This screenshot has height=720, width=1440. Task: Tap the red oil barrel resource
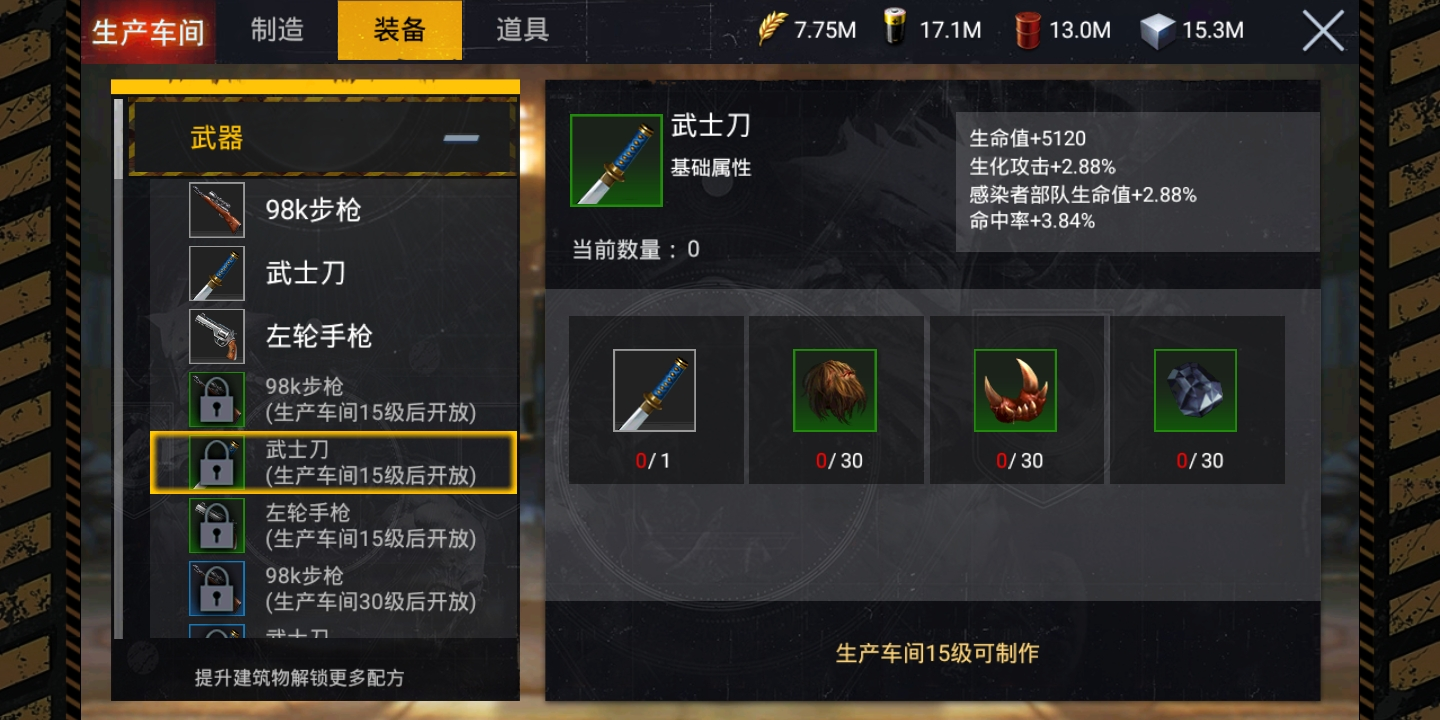[1027, 30]
